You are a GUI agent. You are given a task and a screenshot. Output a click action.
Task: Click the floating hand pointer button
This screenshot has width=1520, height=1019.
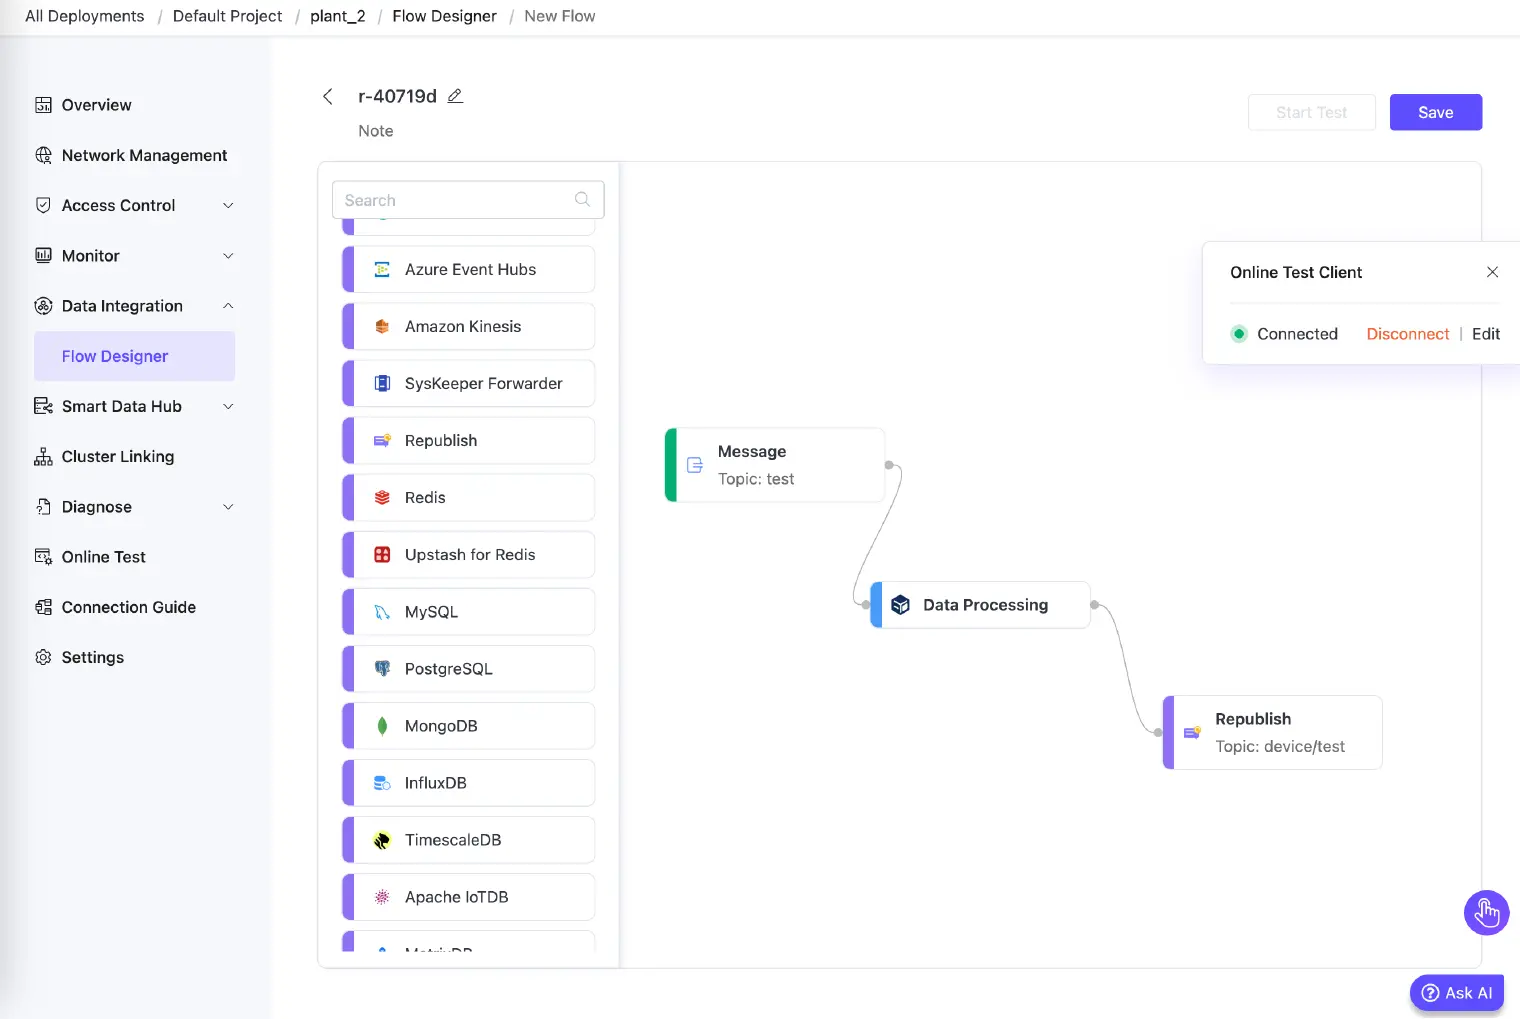1486,912
